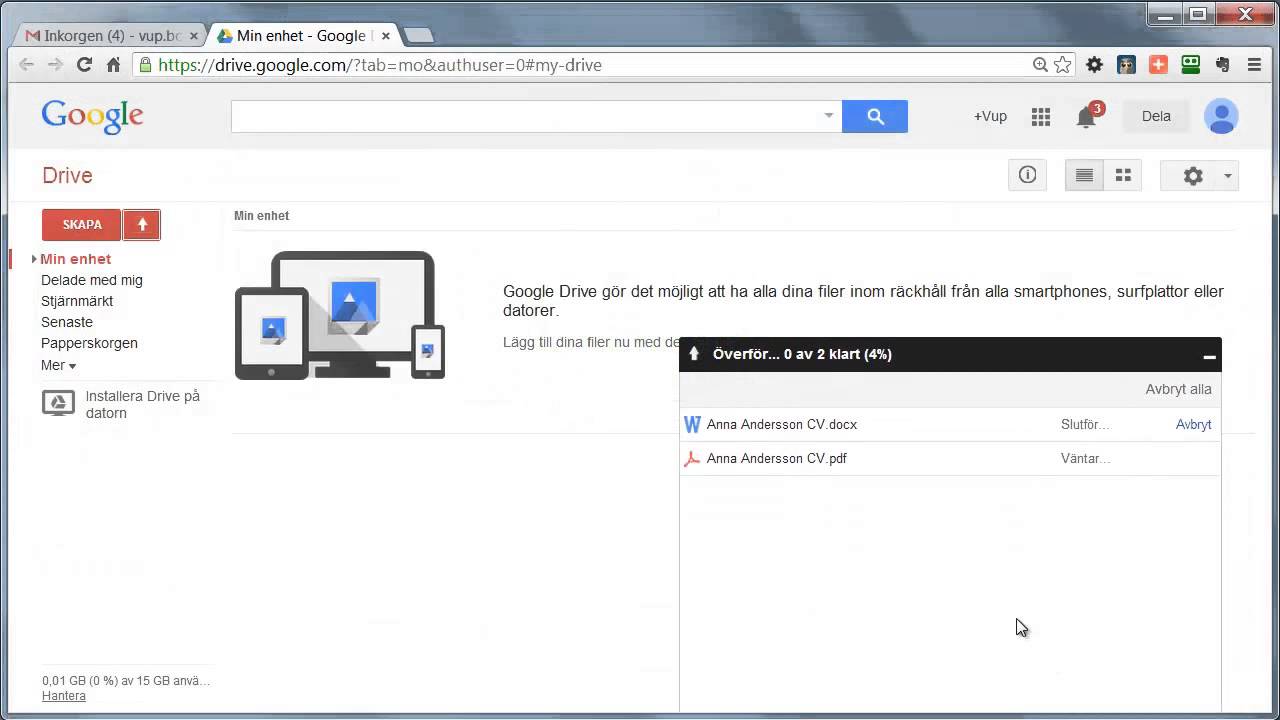Click the orange plus extension icon

point(1158,65)
